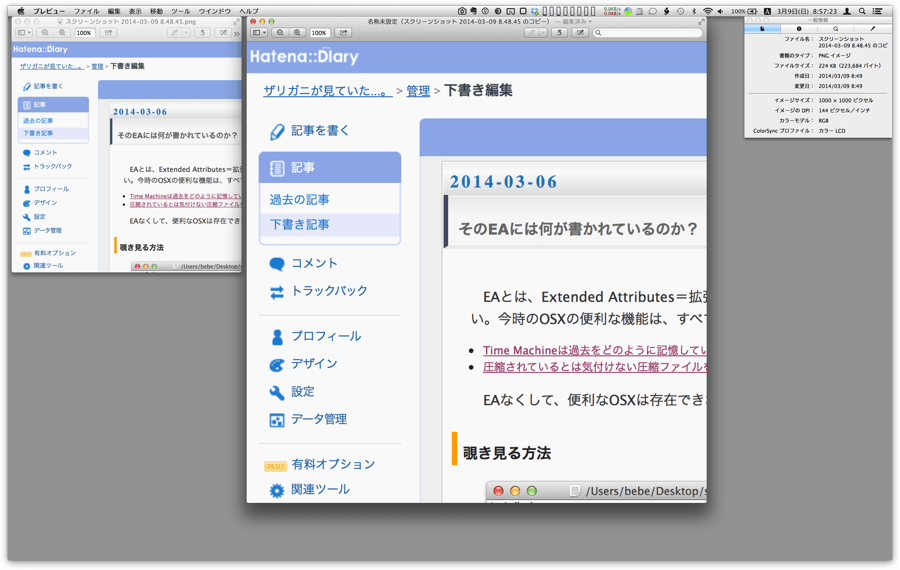Click 100% zoom field in back Preview window
The width and height of the screenshot is (900, 570).
(84, 33)
